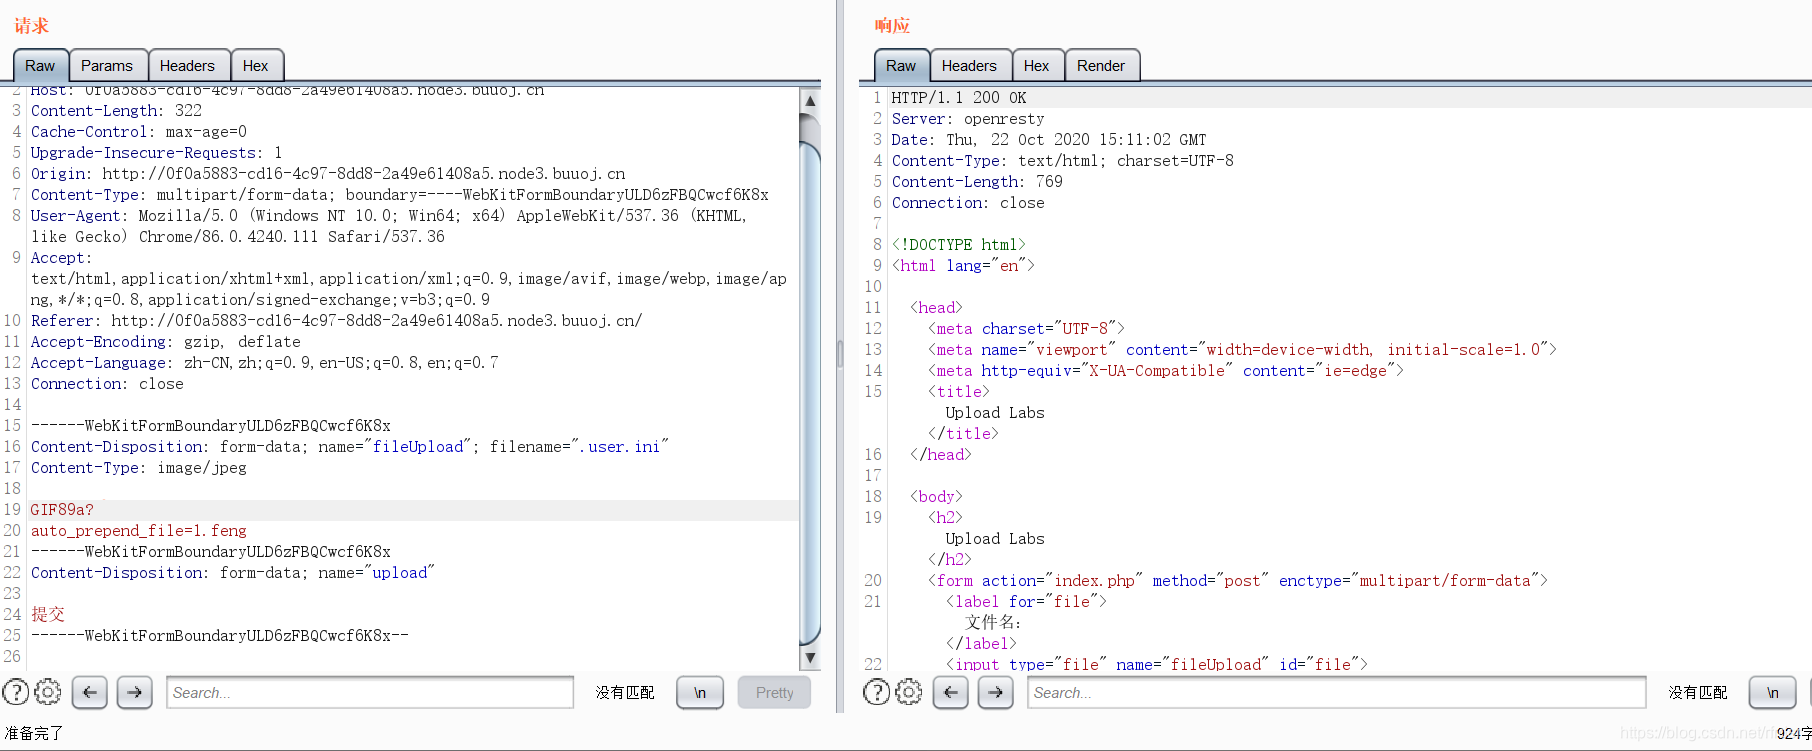Viewport: 1812px width, 751px height.
Task: Switch to the request Raw tab
Action: [40, 66]
